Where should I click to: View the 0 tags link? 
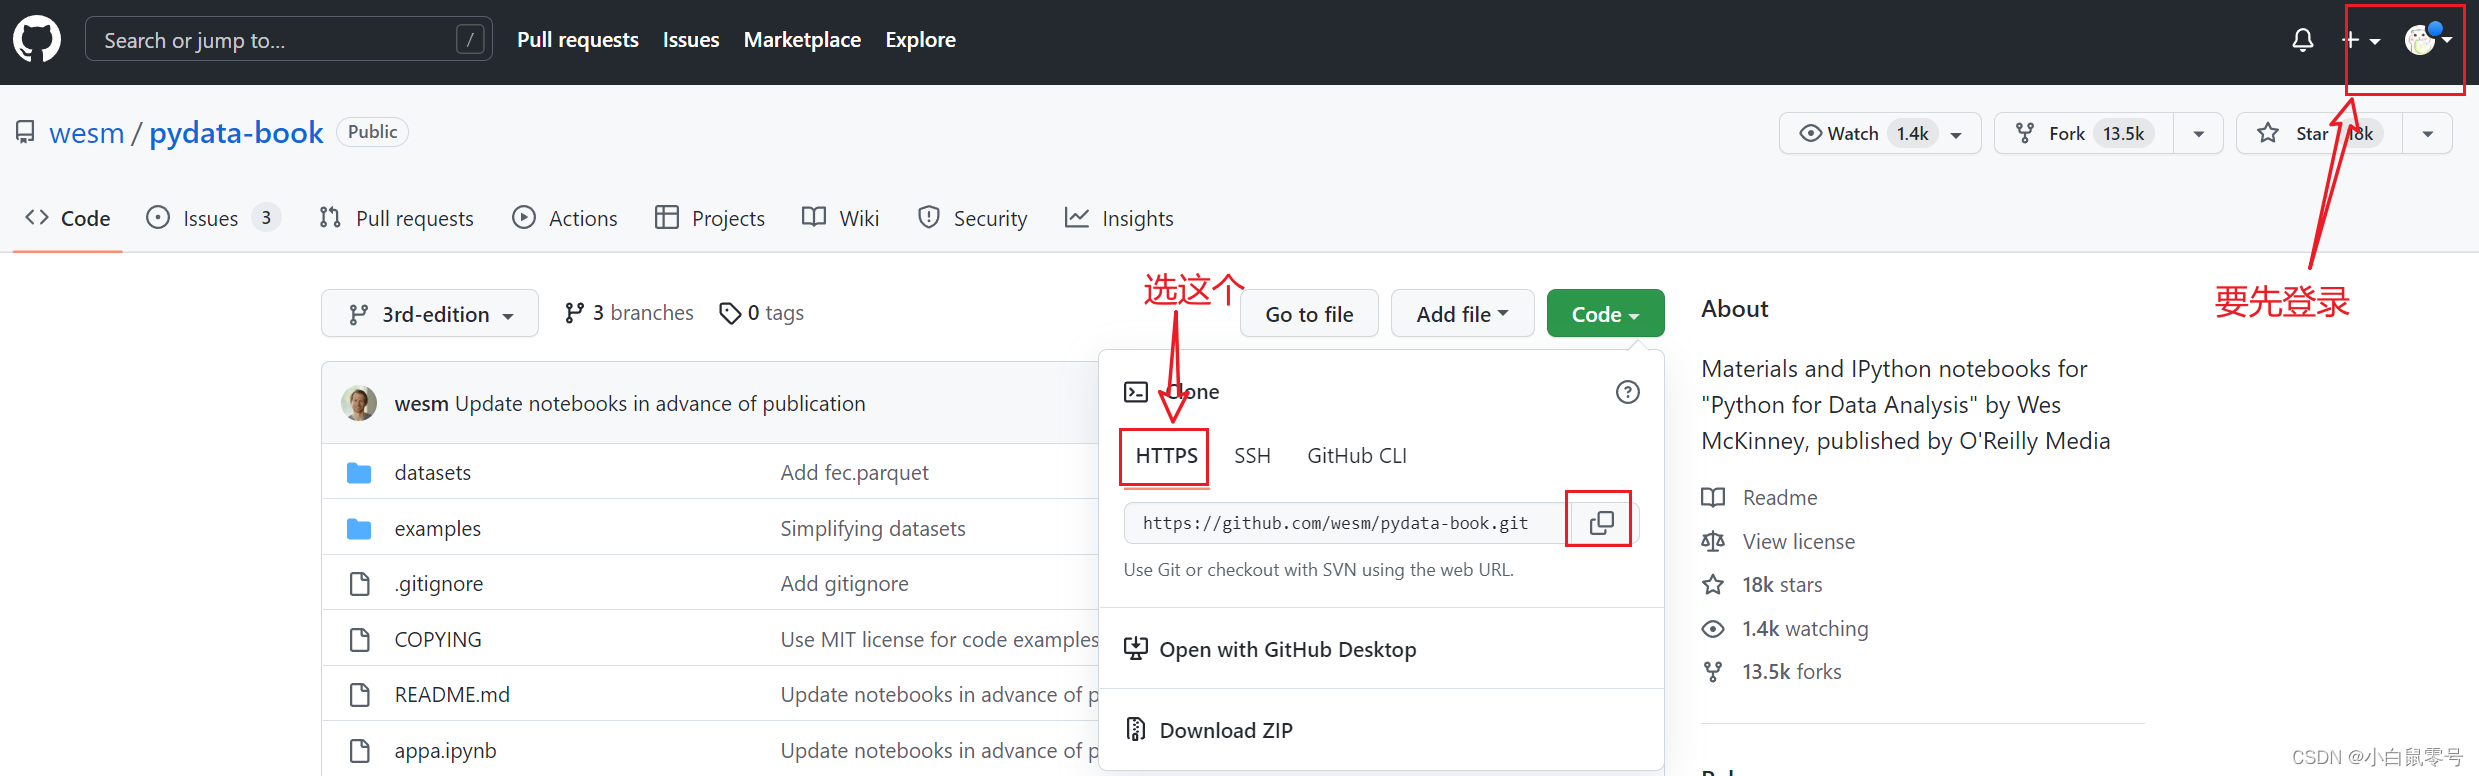click(761, 313)
